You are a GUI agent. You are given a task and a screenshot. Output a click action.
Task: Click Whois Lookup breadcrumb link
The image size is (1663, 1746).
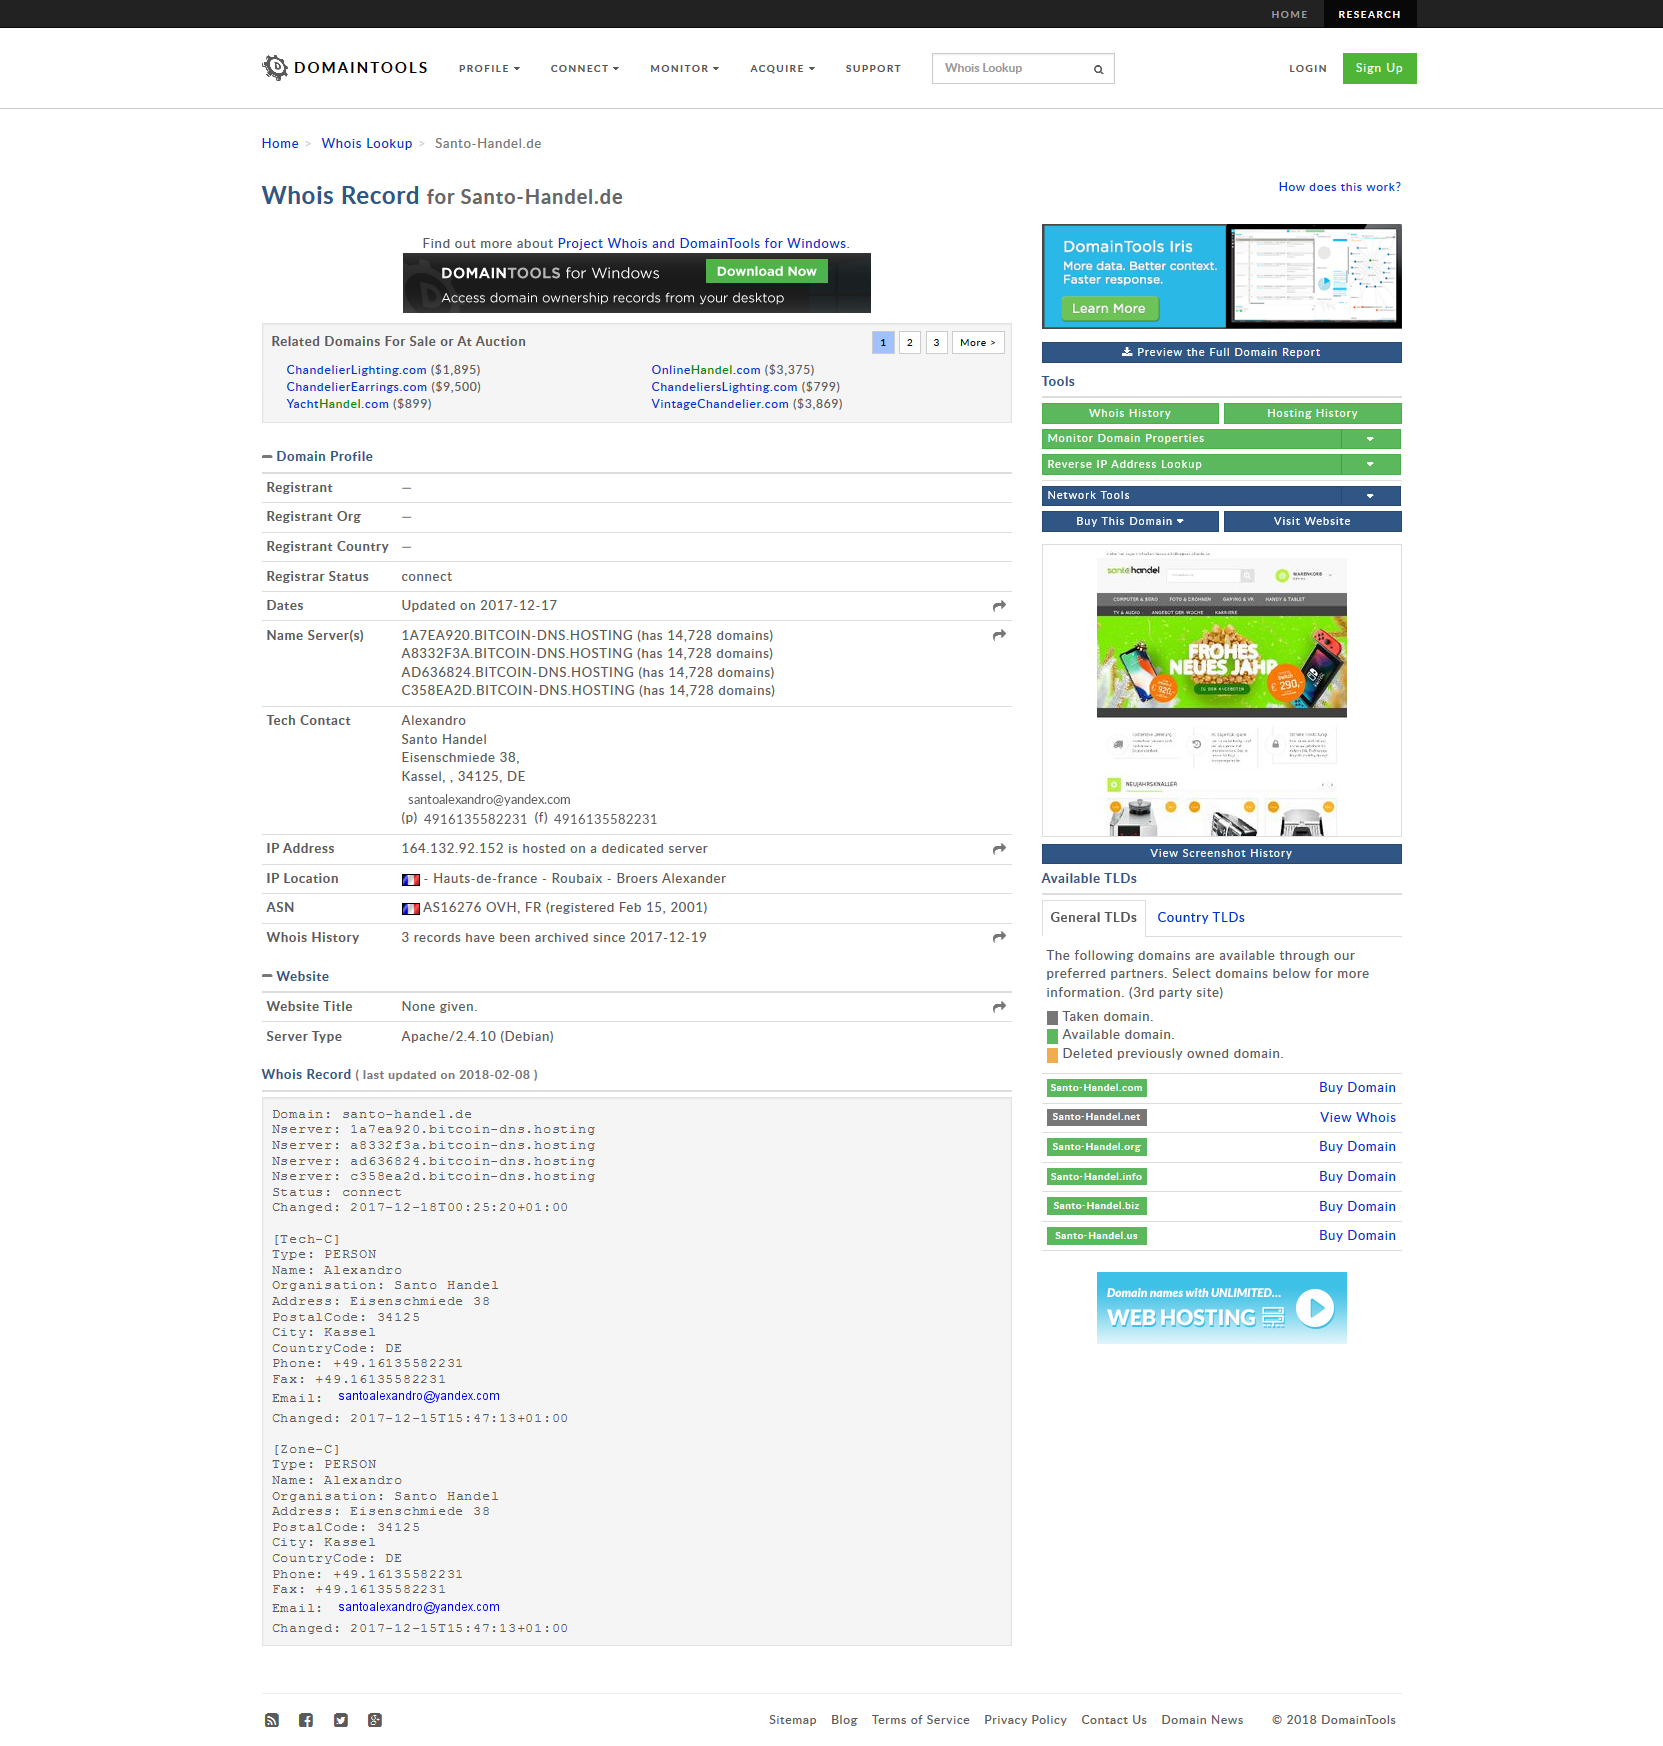click(x=367, y=144)
